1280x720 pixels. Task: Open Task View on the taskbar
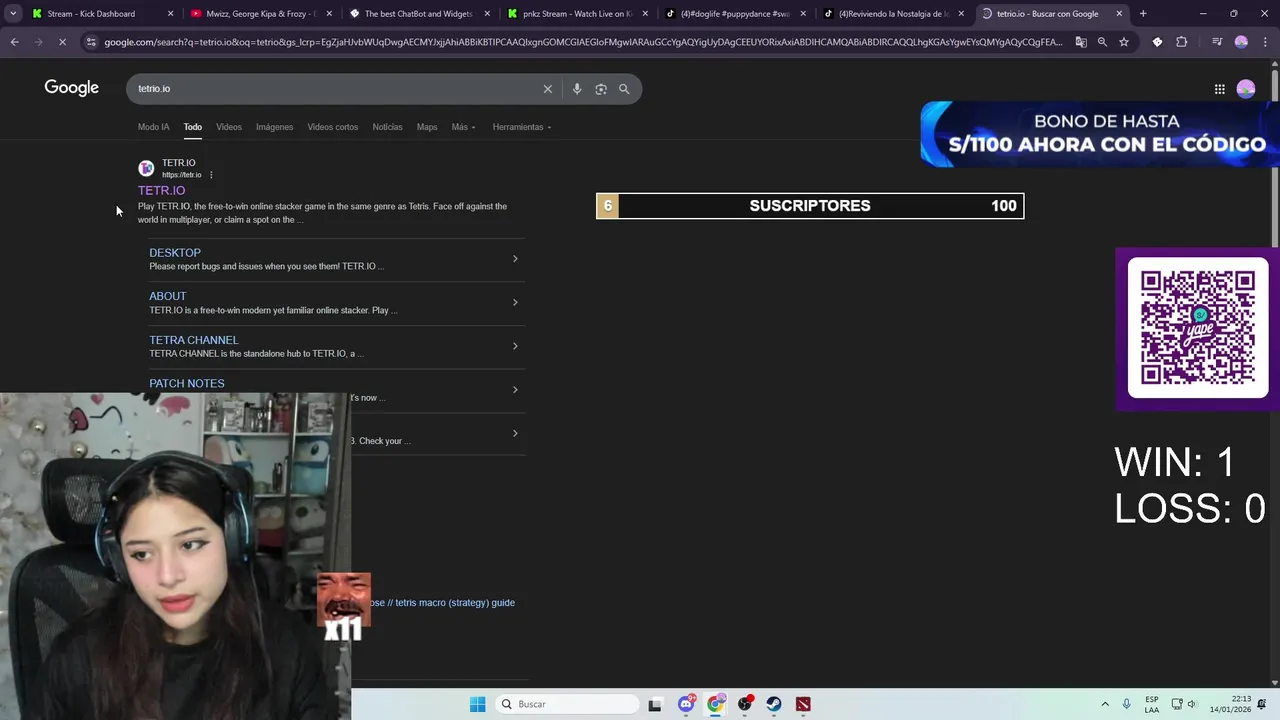click(x=655, y=704)
